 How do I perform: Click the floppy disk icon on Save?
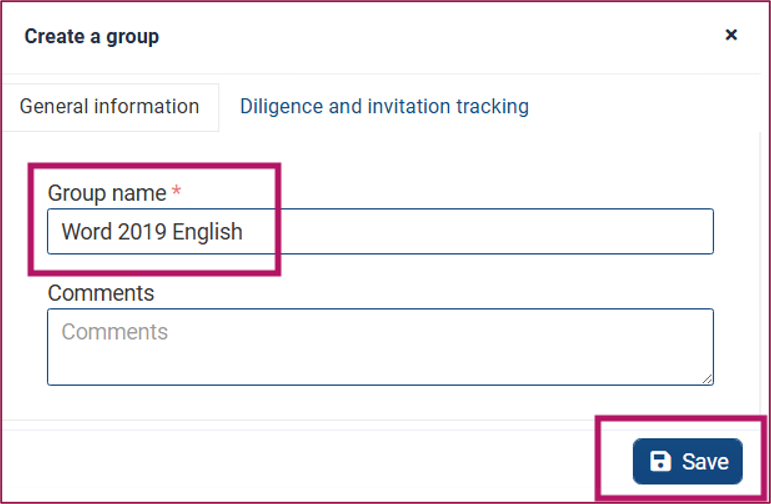coord(660,461)
